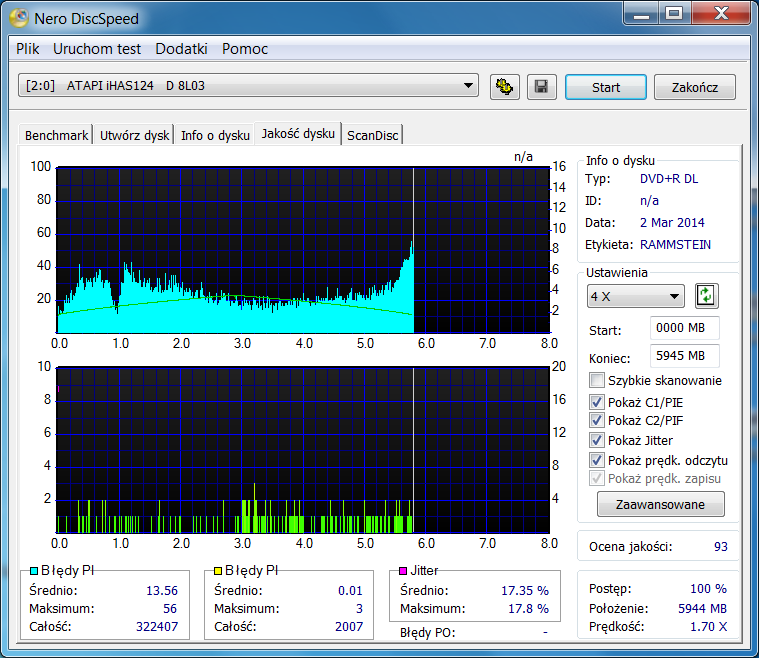Image resolution: width=759 pixels, height=658 pixels.
Task: Uncheck Pokaż C1/PIE checkbox
Action: point(597,402)
